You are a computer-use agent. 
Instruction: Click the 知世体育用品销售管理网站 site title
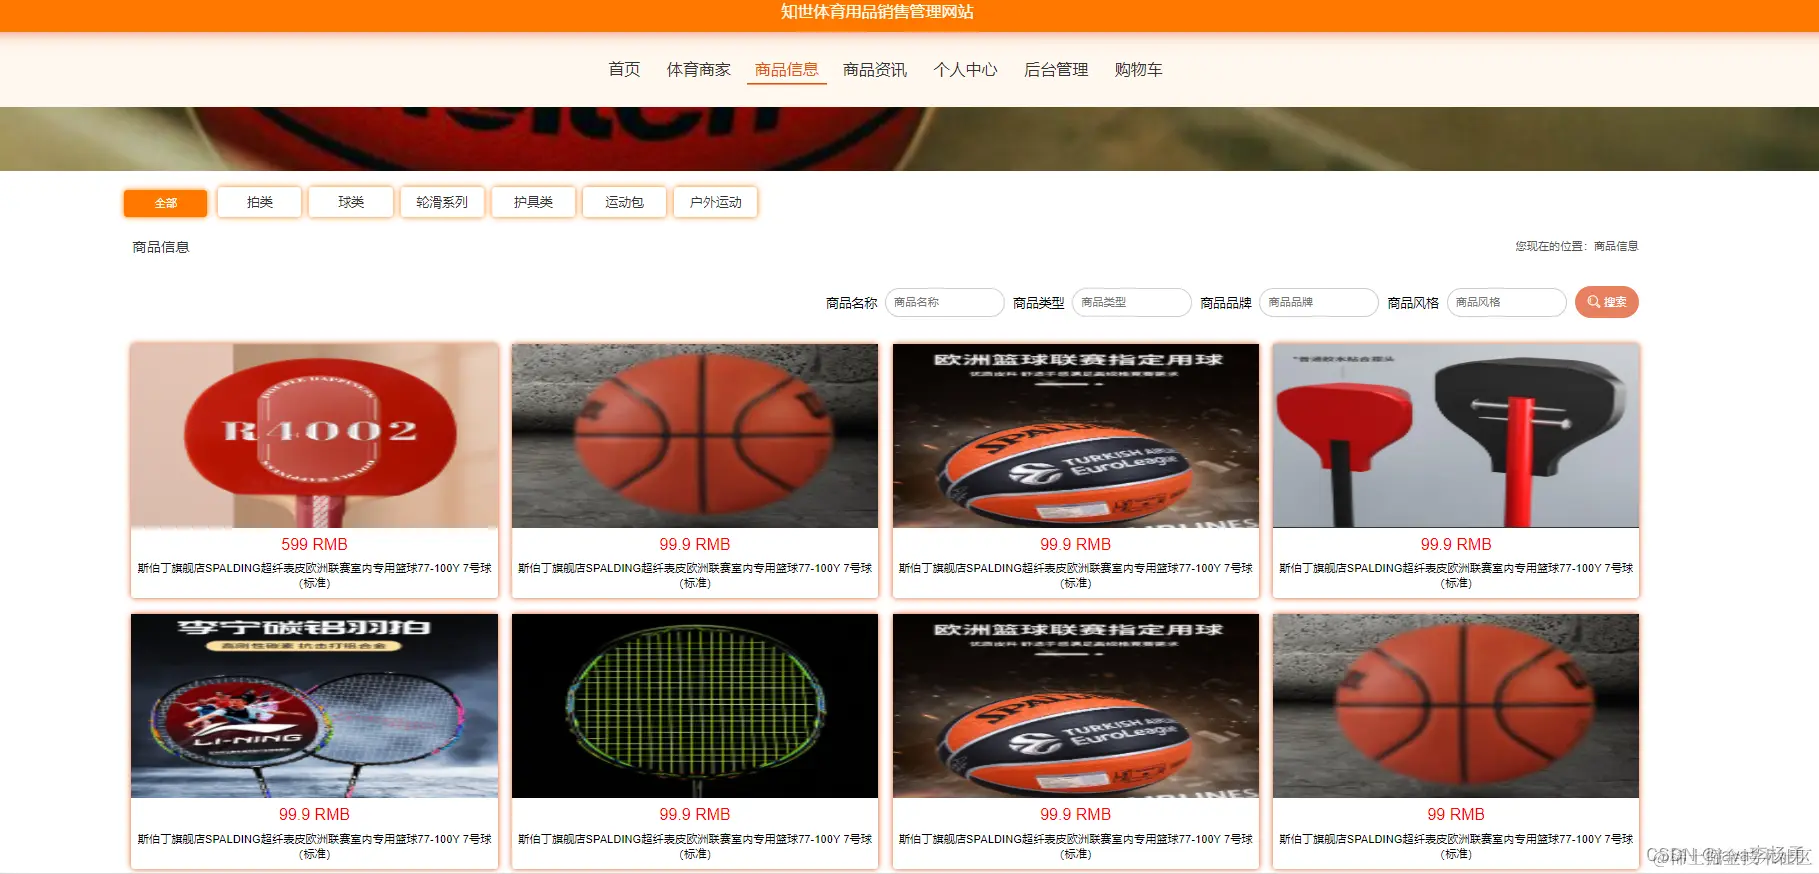point(877,12)
